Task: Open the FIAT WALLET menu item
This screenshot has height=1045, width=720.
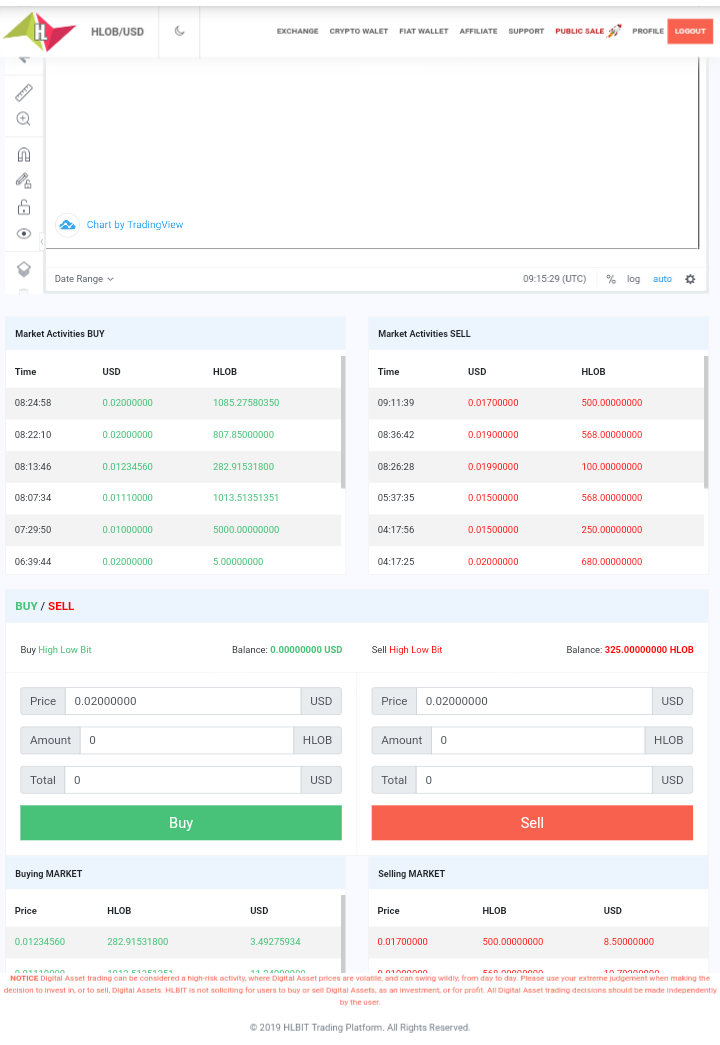Action: (x=424, y=31)
